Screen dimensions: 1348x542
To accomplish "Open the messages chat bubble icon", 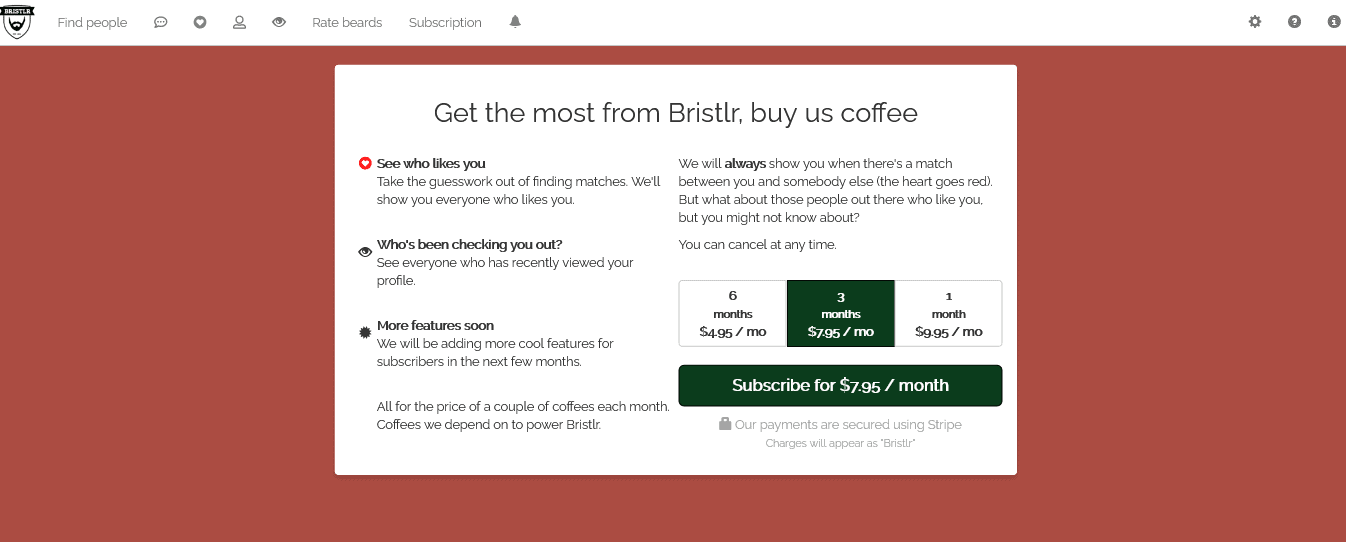I will click(x=161, y=22).
